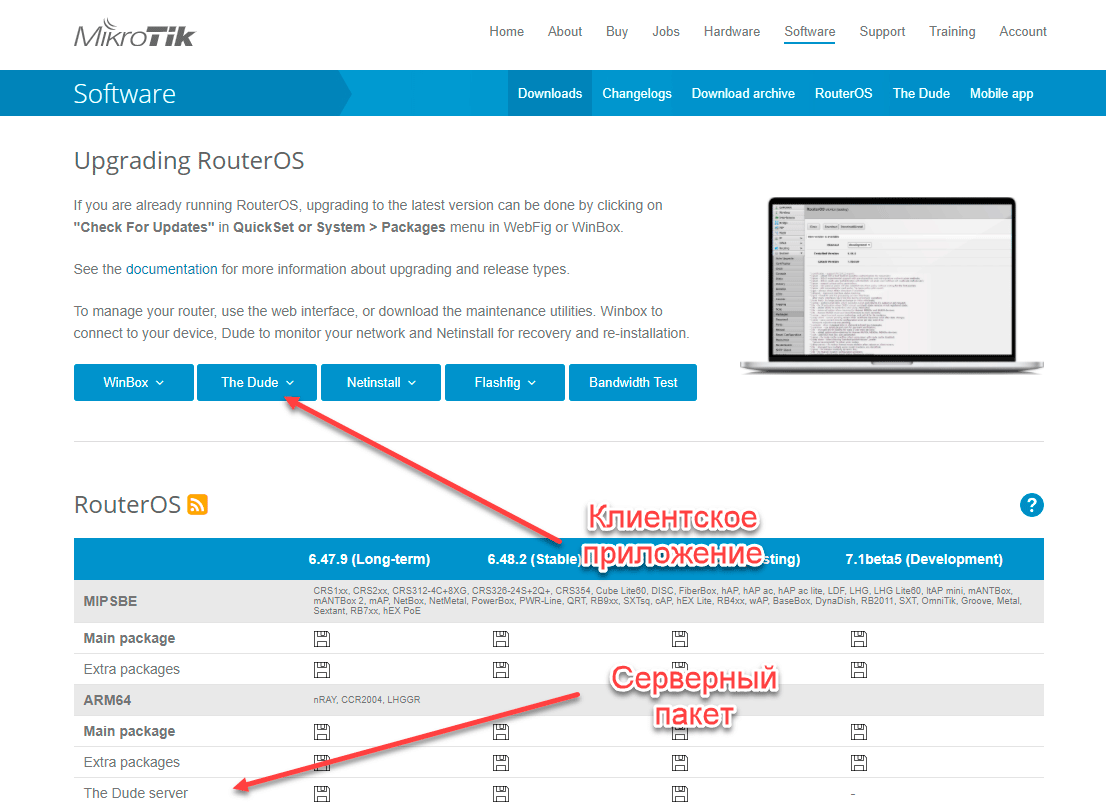The width and height of the screenshot is (1106, 806).
Task: Download ARM64 Extra packages 7.1beta5 Development
Action: pos(859,763)
